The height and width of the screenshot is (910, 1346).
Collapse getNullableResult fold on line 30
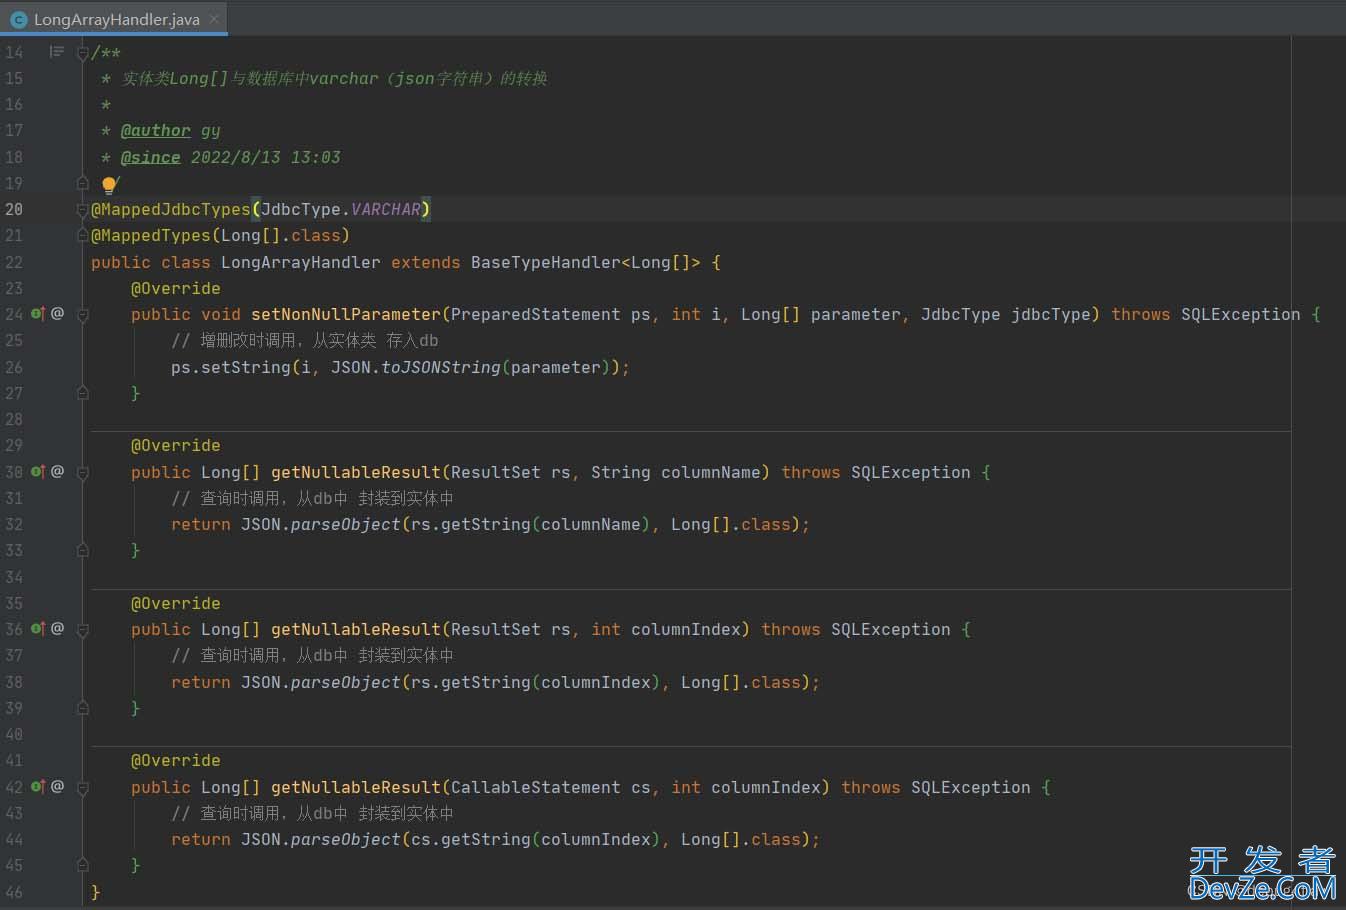click(83, 472)
